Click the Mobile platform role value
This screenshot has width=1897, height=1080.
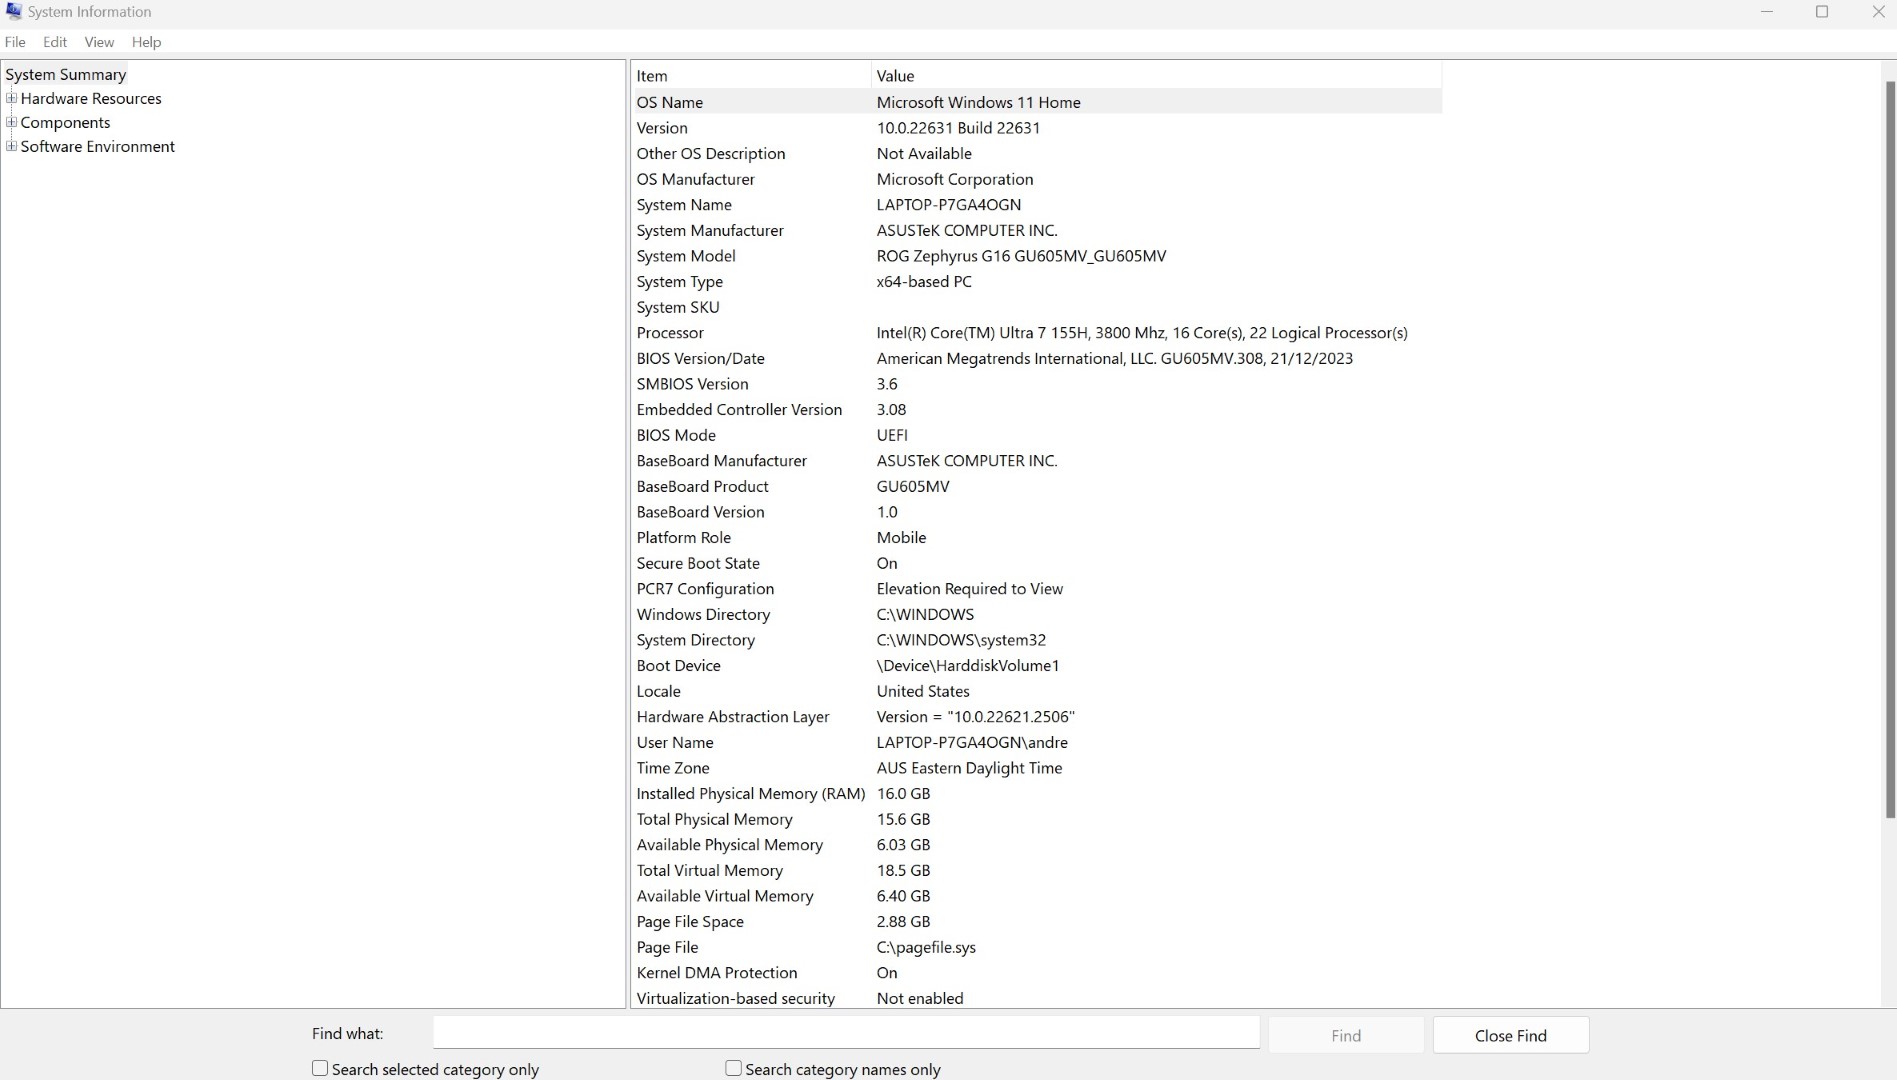[x=901, y=537]
